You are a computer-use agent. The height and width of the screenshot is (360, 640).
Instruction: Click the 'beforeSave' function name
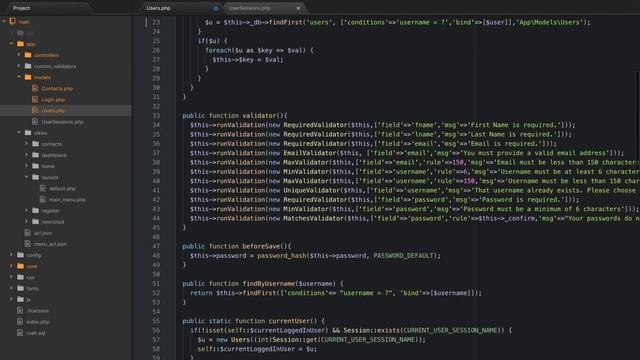click(x=261, y=246)
